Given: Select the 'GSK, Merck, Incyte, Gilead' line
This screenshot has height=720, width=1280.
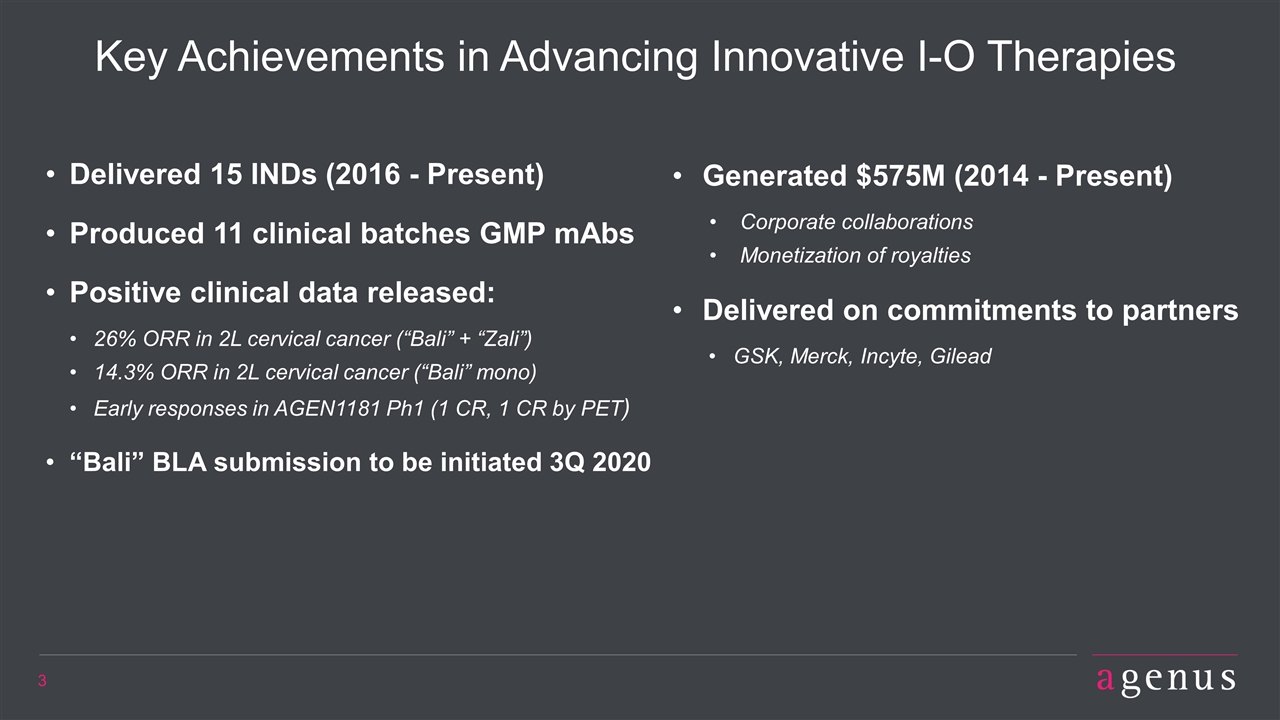Looking at the screenshot, I should 863,357.
